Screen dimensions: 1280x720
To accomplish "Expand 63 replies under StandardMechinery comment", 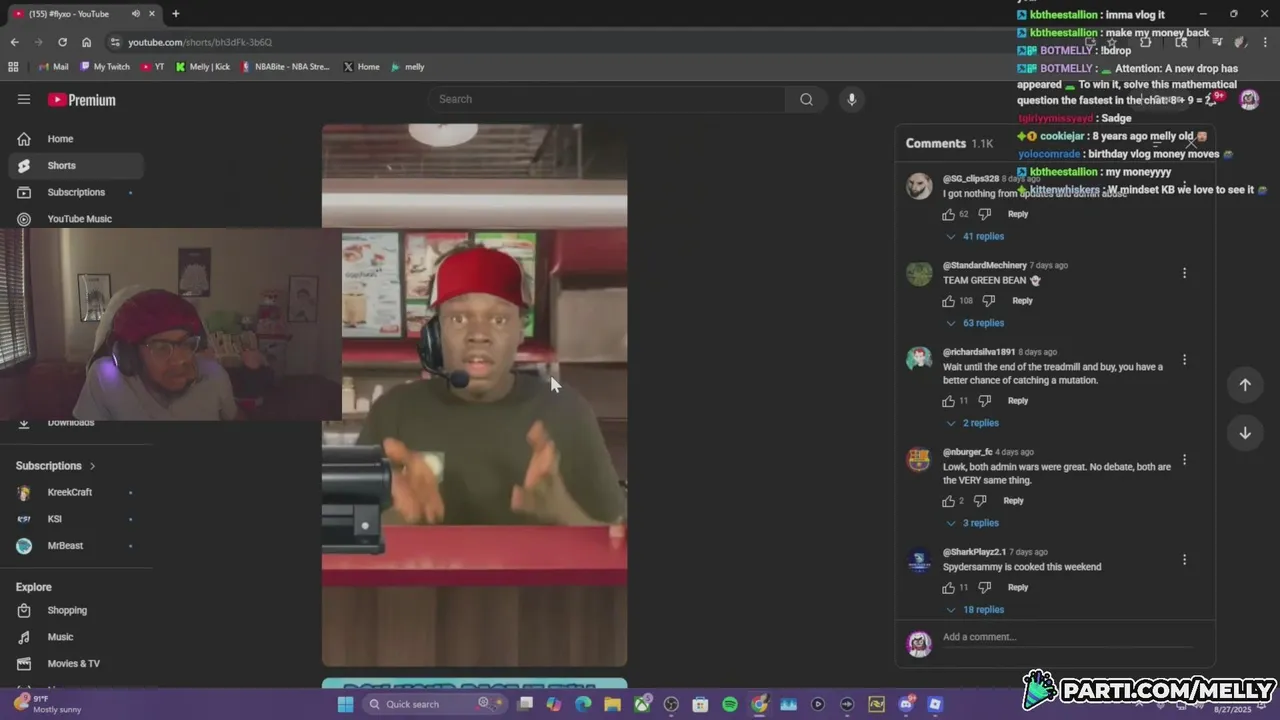I will tap(975, 323).
